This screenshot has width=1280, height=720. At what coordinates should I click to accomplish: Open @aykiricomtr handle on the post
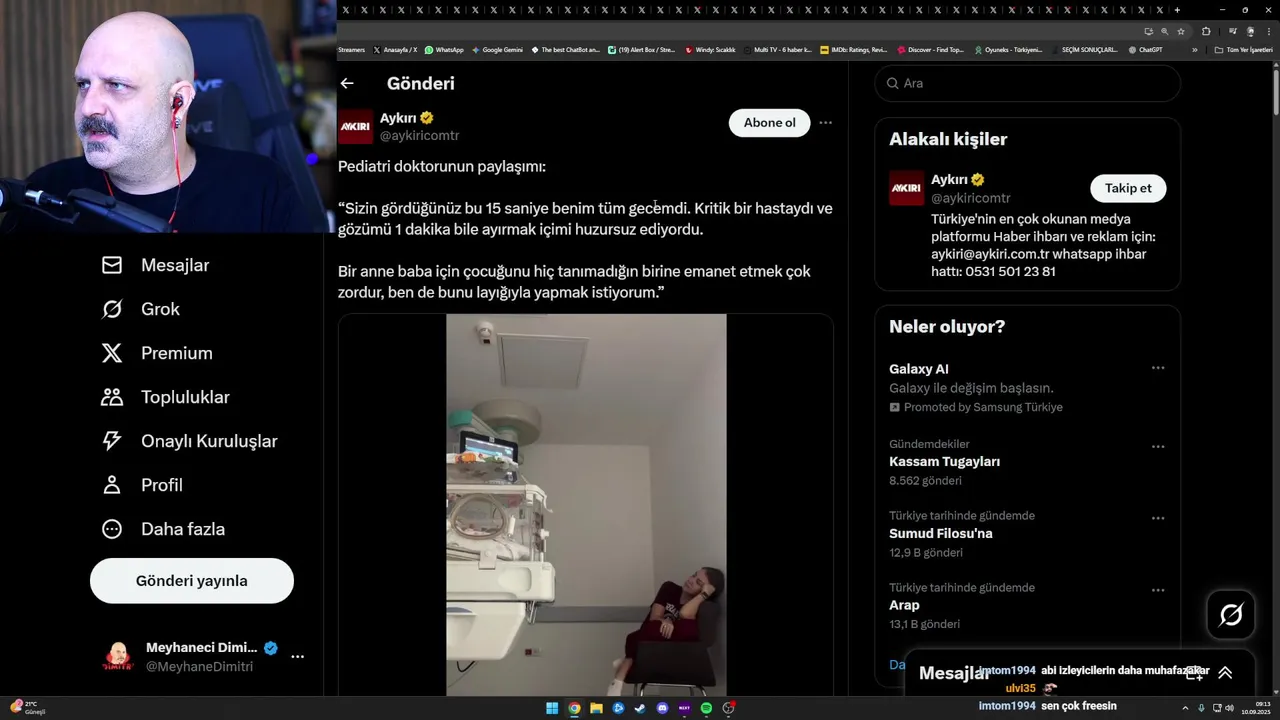pos(419,136)
